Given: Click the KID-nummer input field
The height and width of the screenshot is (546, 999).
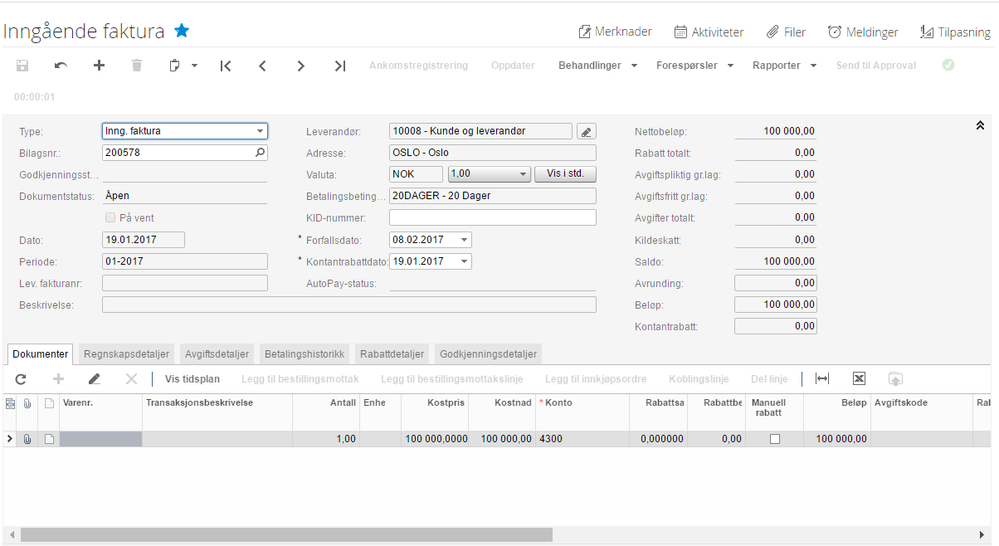Looking at the screenshot, I should tap(492, 218).
